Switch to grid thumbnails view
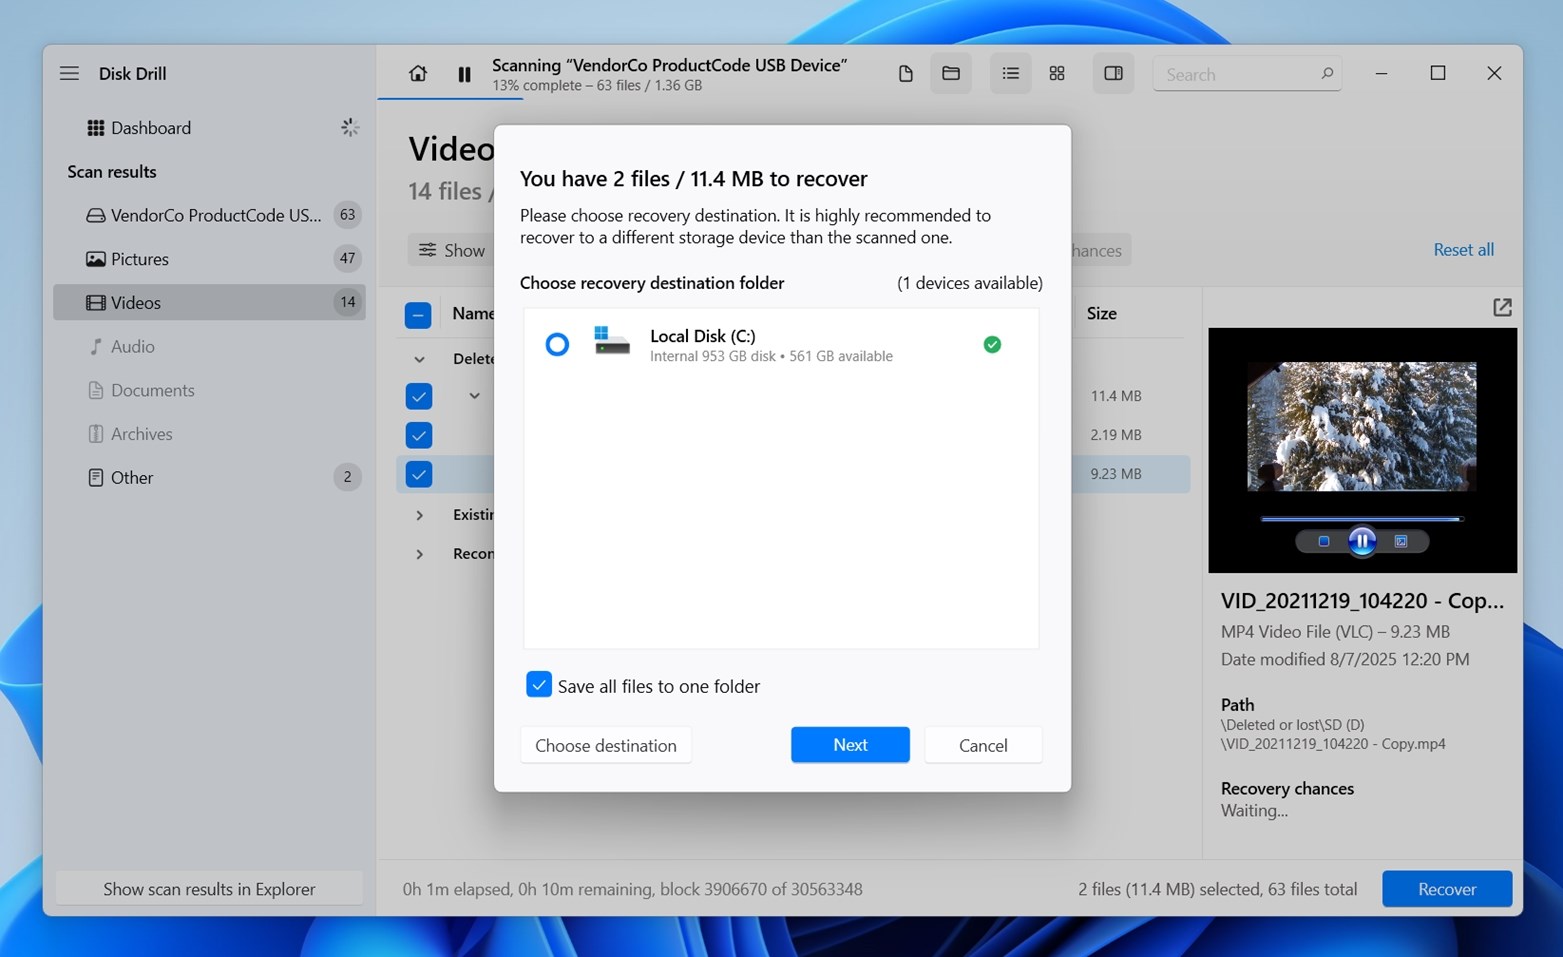The height and width of the screenshot is (957, 1563). tap(1057, 74)
